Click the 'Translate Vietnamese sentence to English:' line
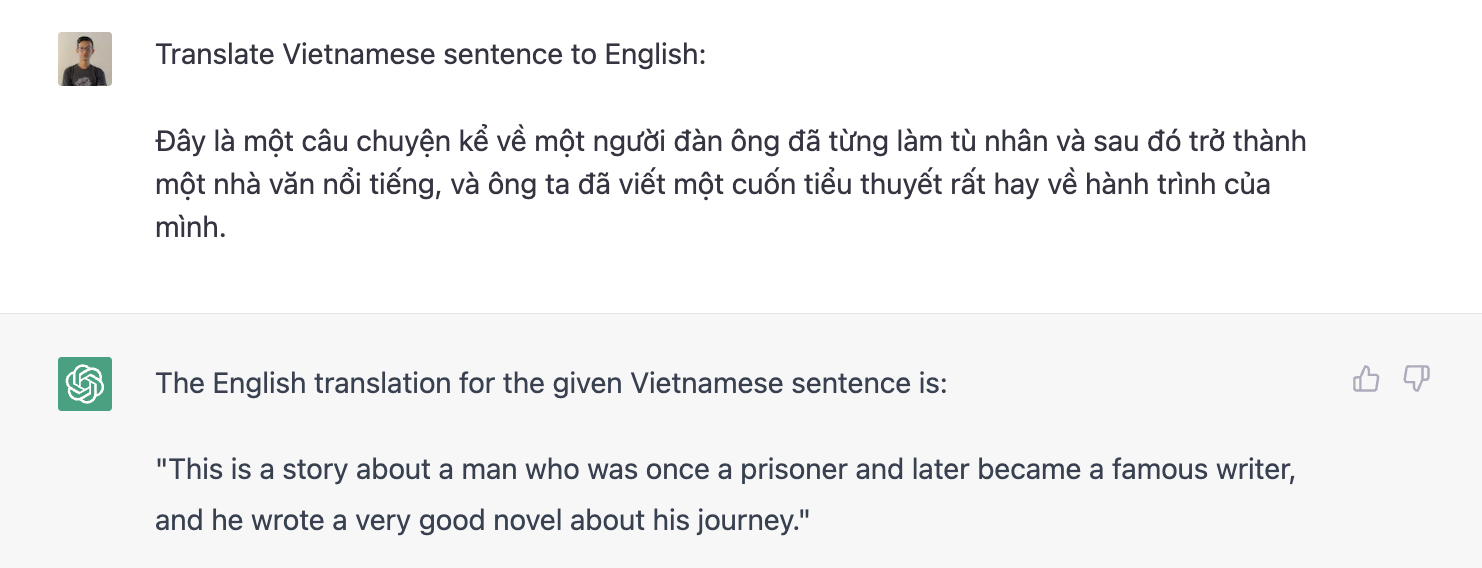 click(430, 54)
